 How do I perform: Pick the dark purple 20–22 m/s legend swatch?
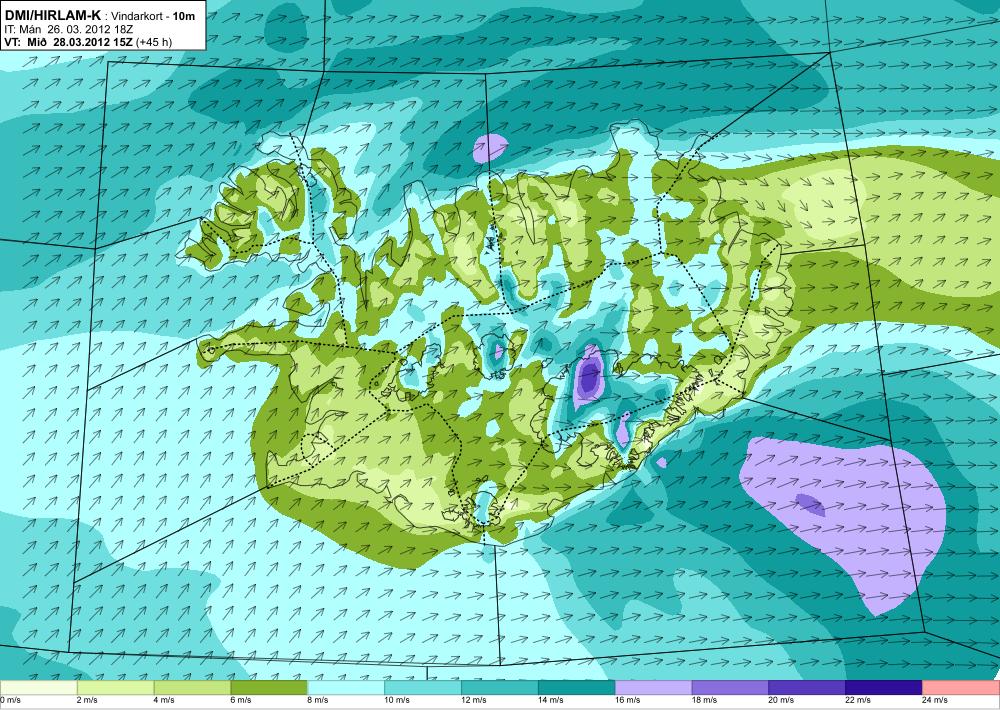point(807,688)
